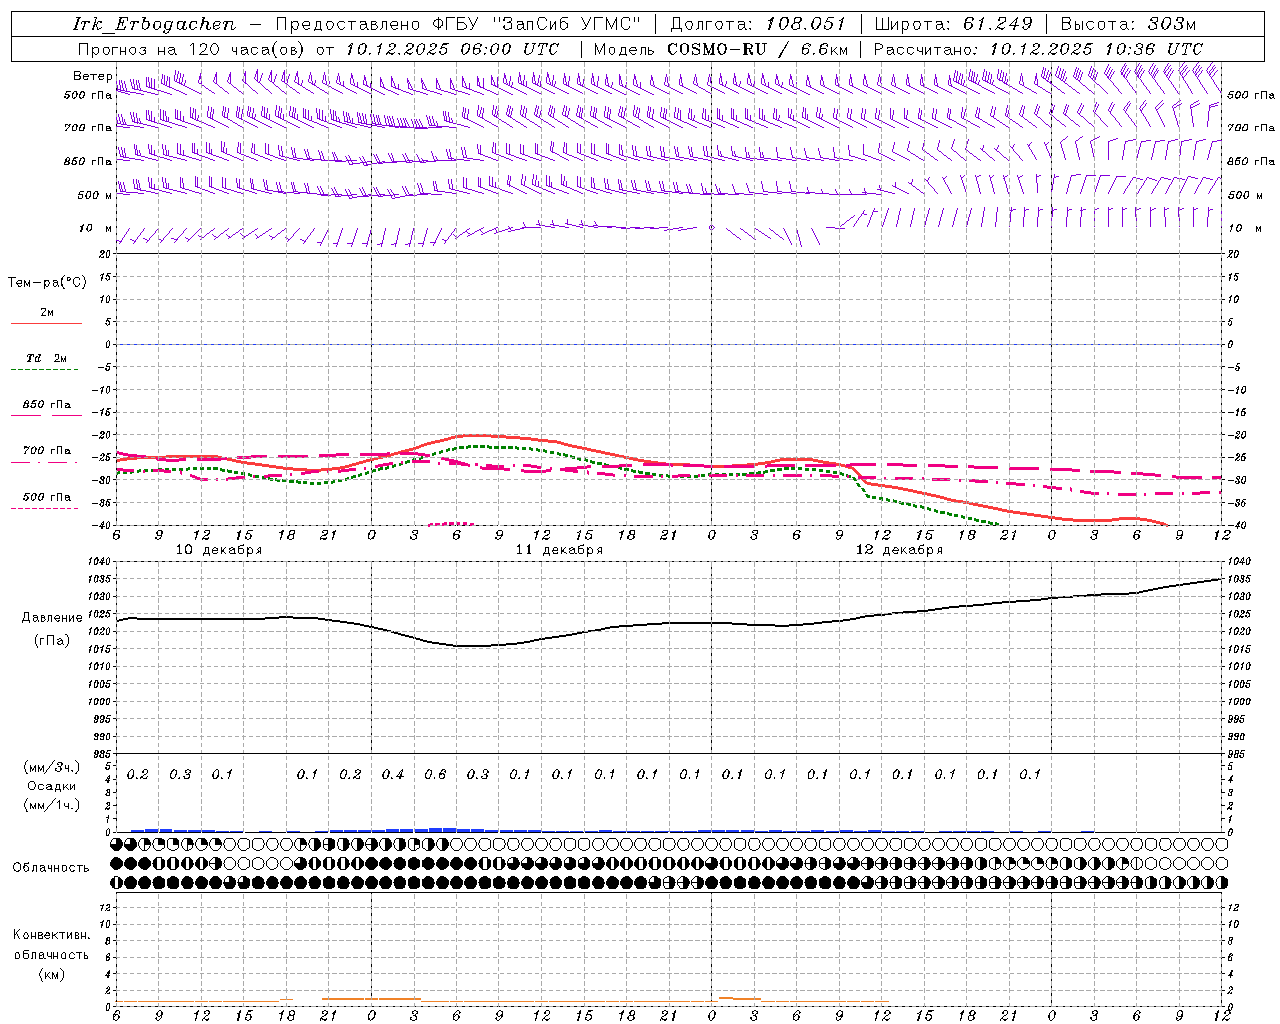
Task: Click the 'Конвективн.' convective cloud label
Action: pyautogui.click(x=51, y=935)
